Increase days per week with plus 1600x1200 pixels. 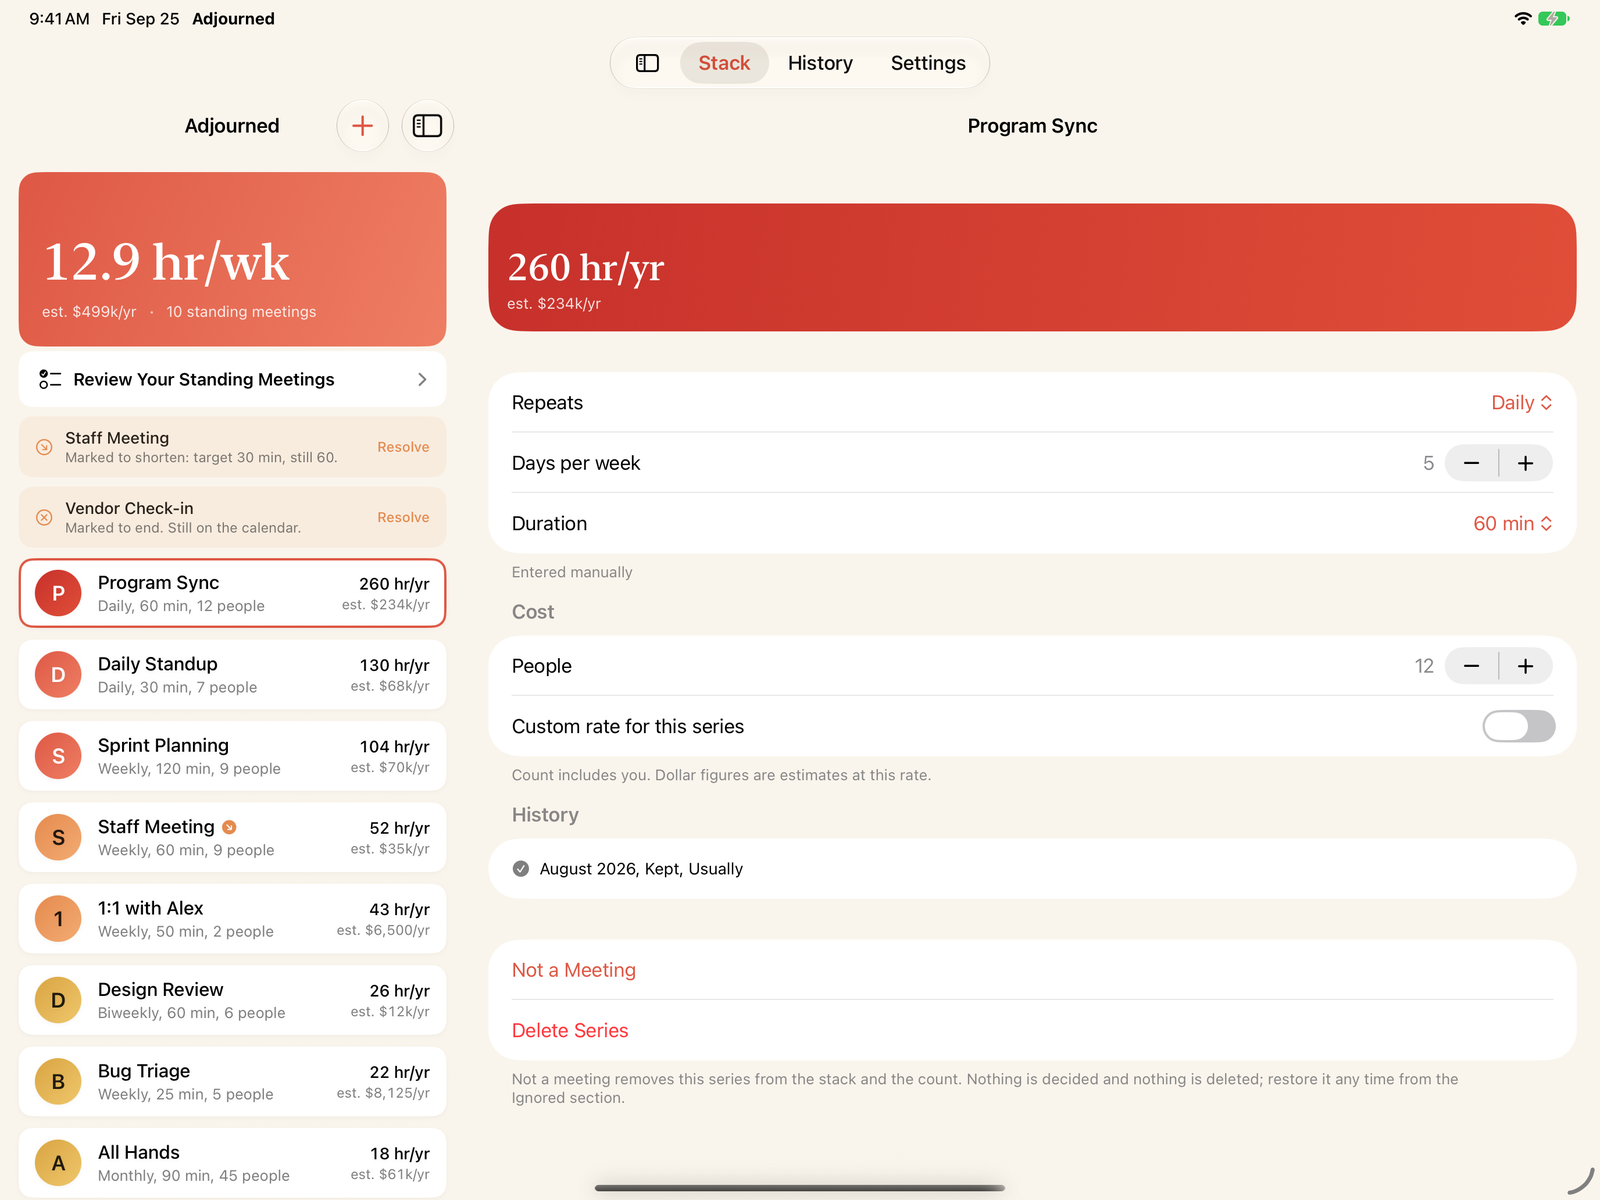pos(1526,463)
